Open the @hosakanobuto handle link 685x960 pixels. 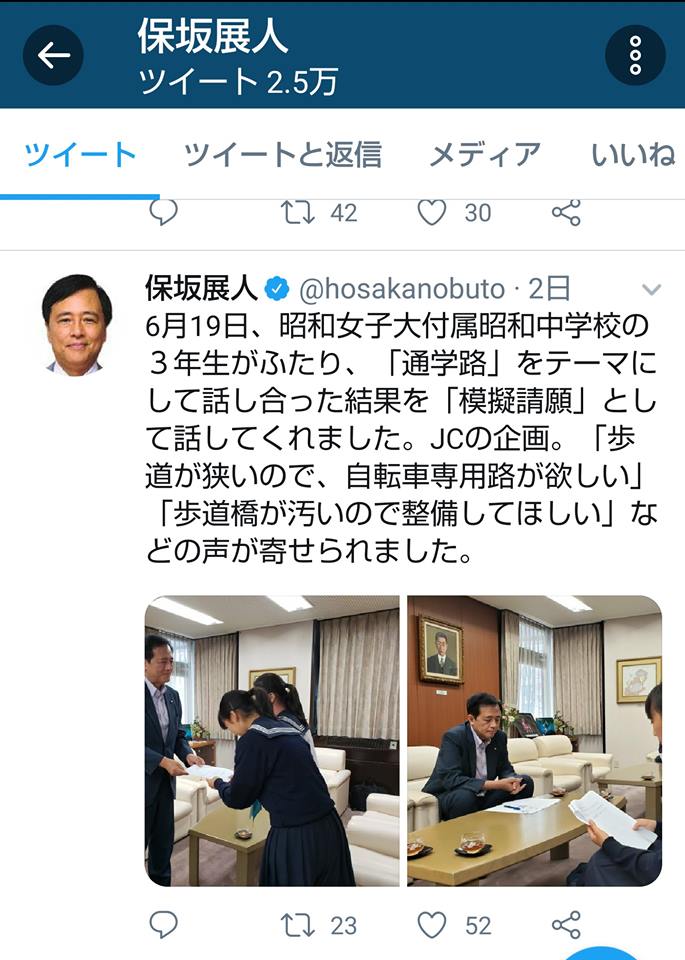(402, 289)
